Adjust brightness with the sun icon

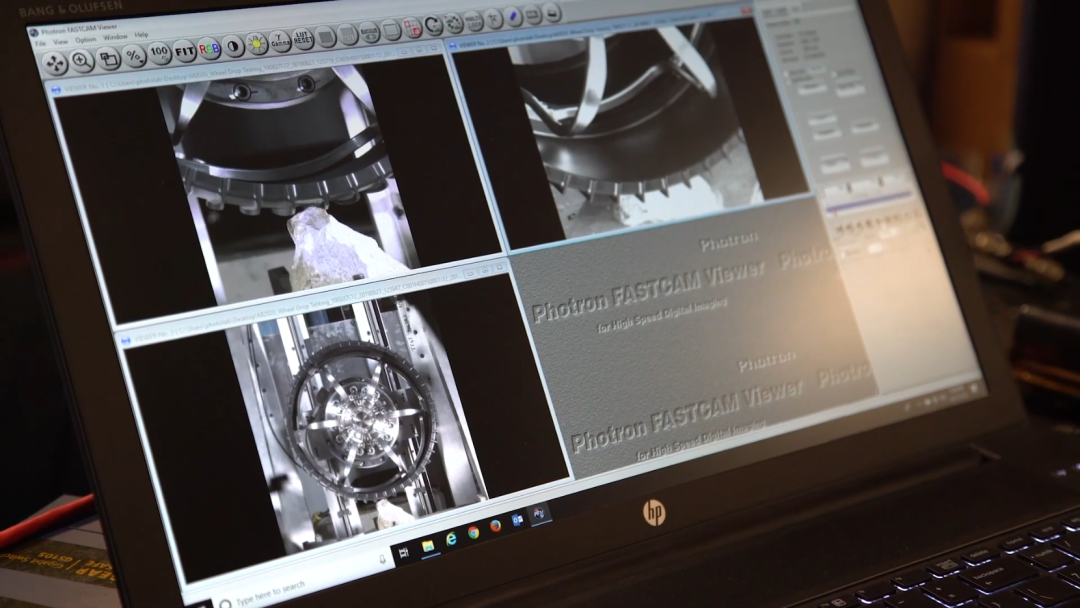click(x=256, y=43)
